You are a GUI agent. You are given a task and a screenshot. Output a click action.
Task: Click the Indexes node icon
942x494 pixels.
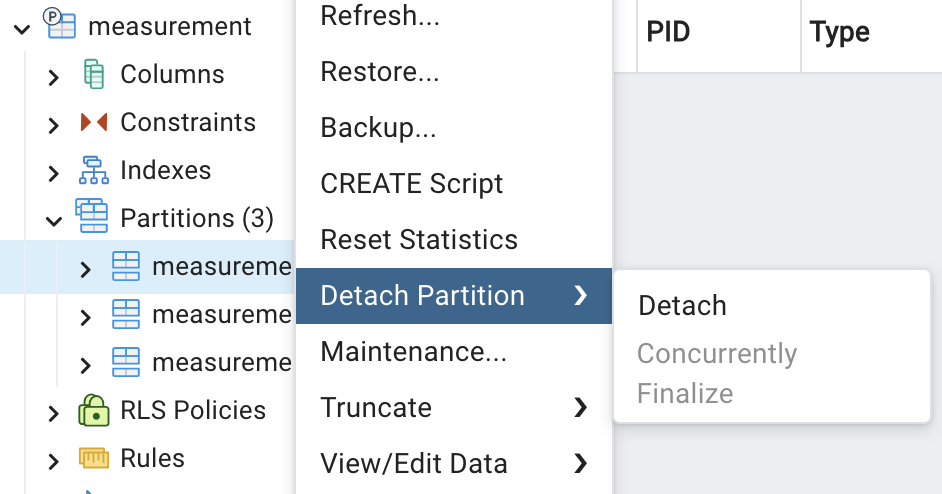tap(94, 171)
